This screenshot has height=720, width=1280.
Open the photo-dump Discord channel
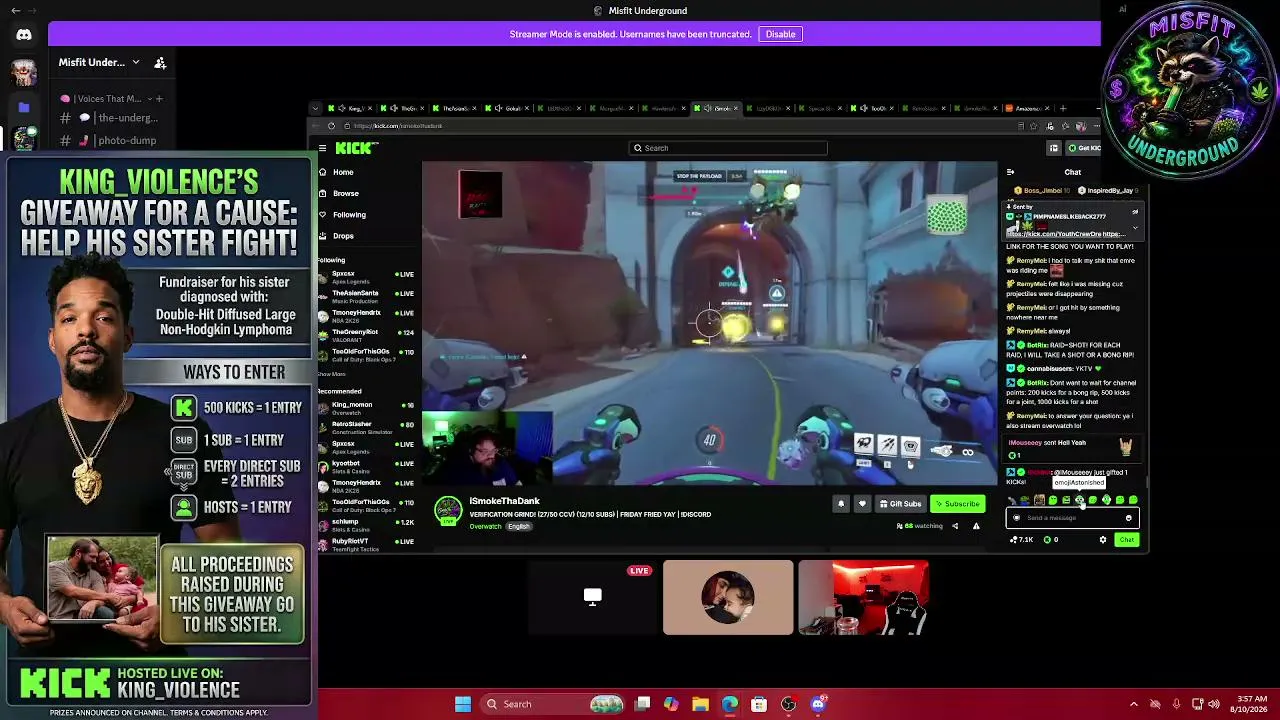tap(115, 140)
